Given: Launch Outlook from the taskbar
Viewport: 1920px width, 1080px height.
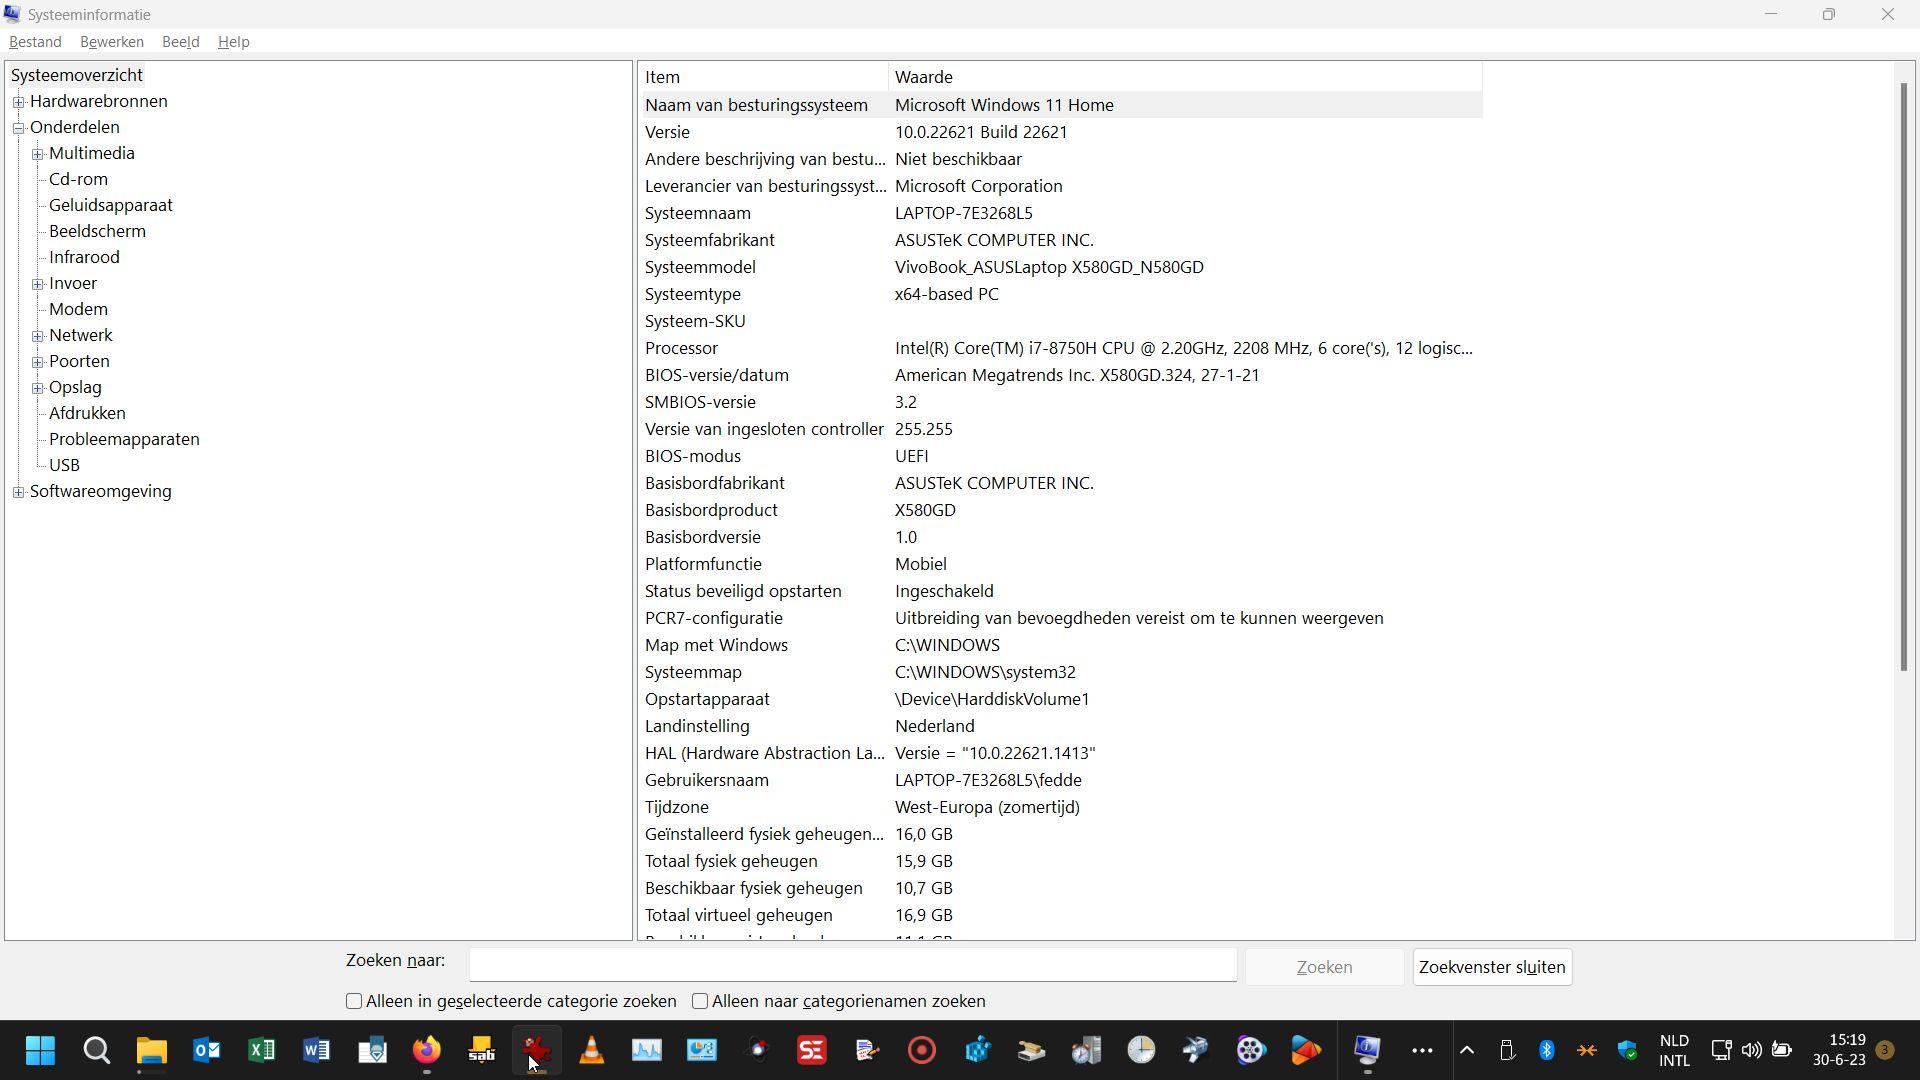Looking at the screenshot, I should (x=206, y=1050).
